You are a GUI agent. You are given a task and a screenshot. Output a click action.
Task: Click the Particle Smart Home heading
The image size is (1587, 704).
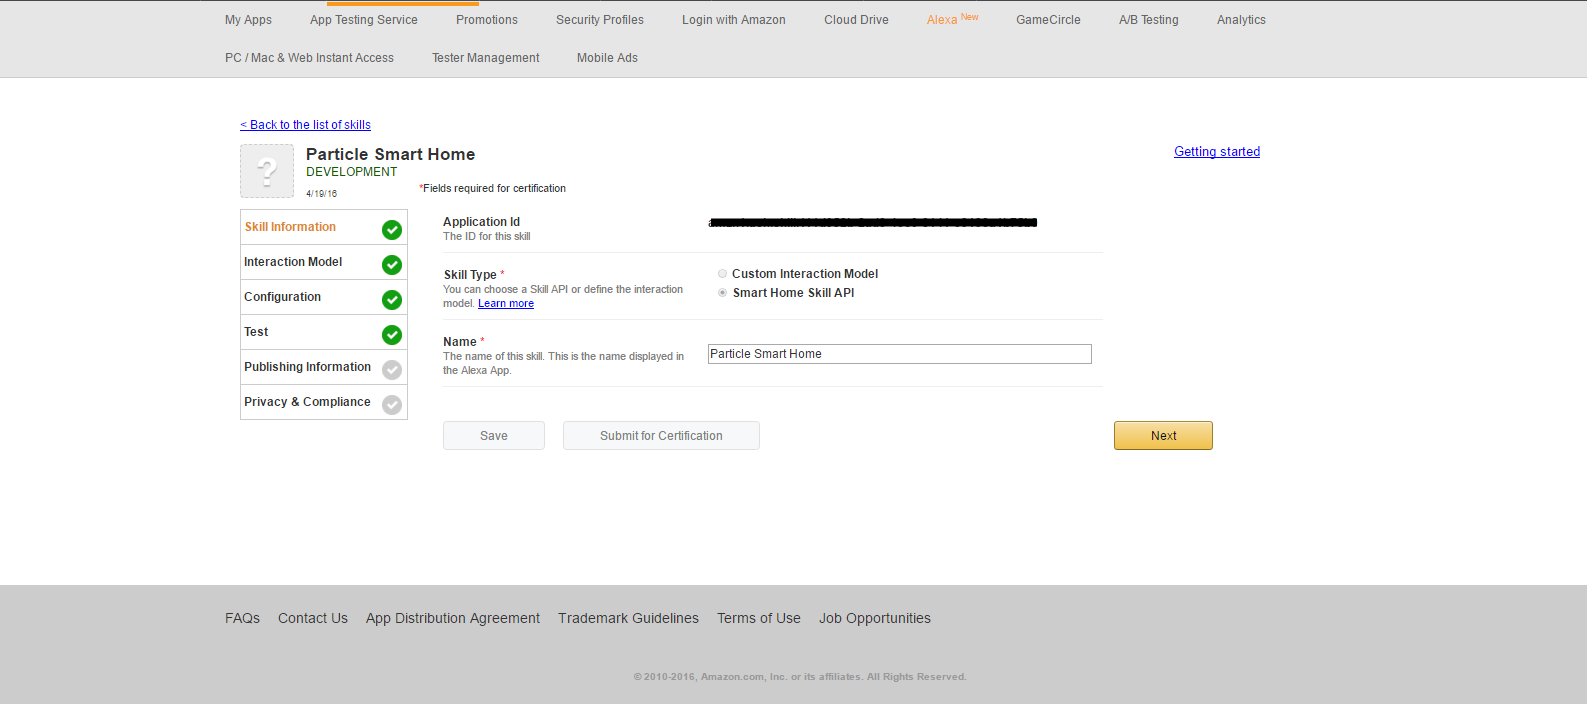click(390, 154)
